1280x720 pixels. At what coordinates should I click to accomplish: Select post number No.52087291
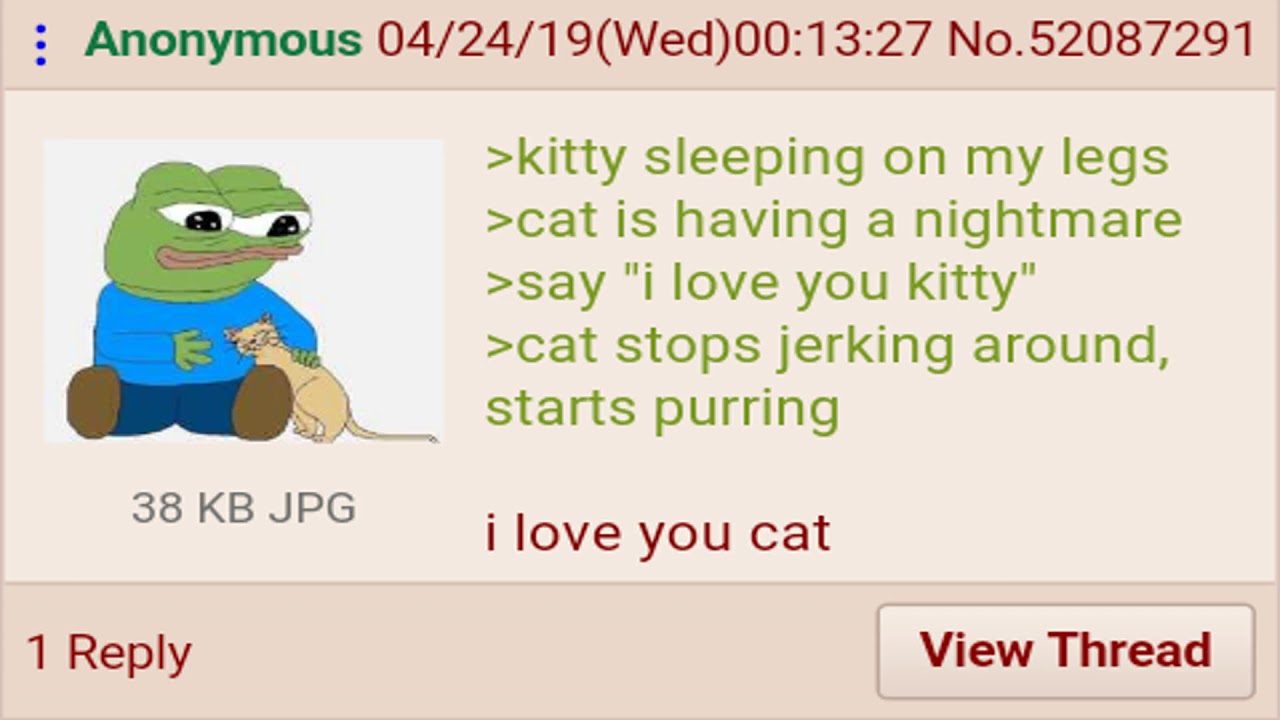pyautogui.click(x=1101, y=40)
